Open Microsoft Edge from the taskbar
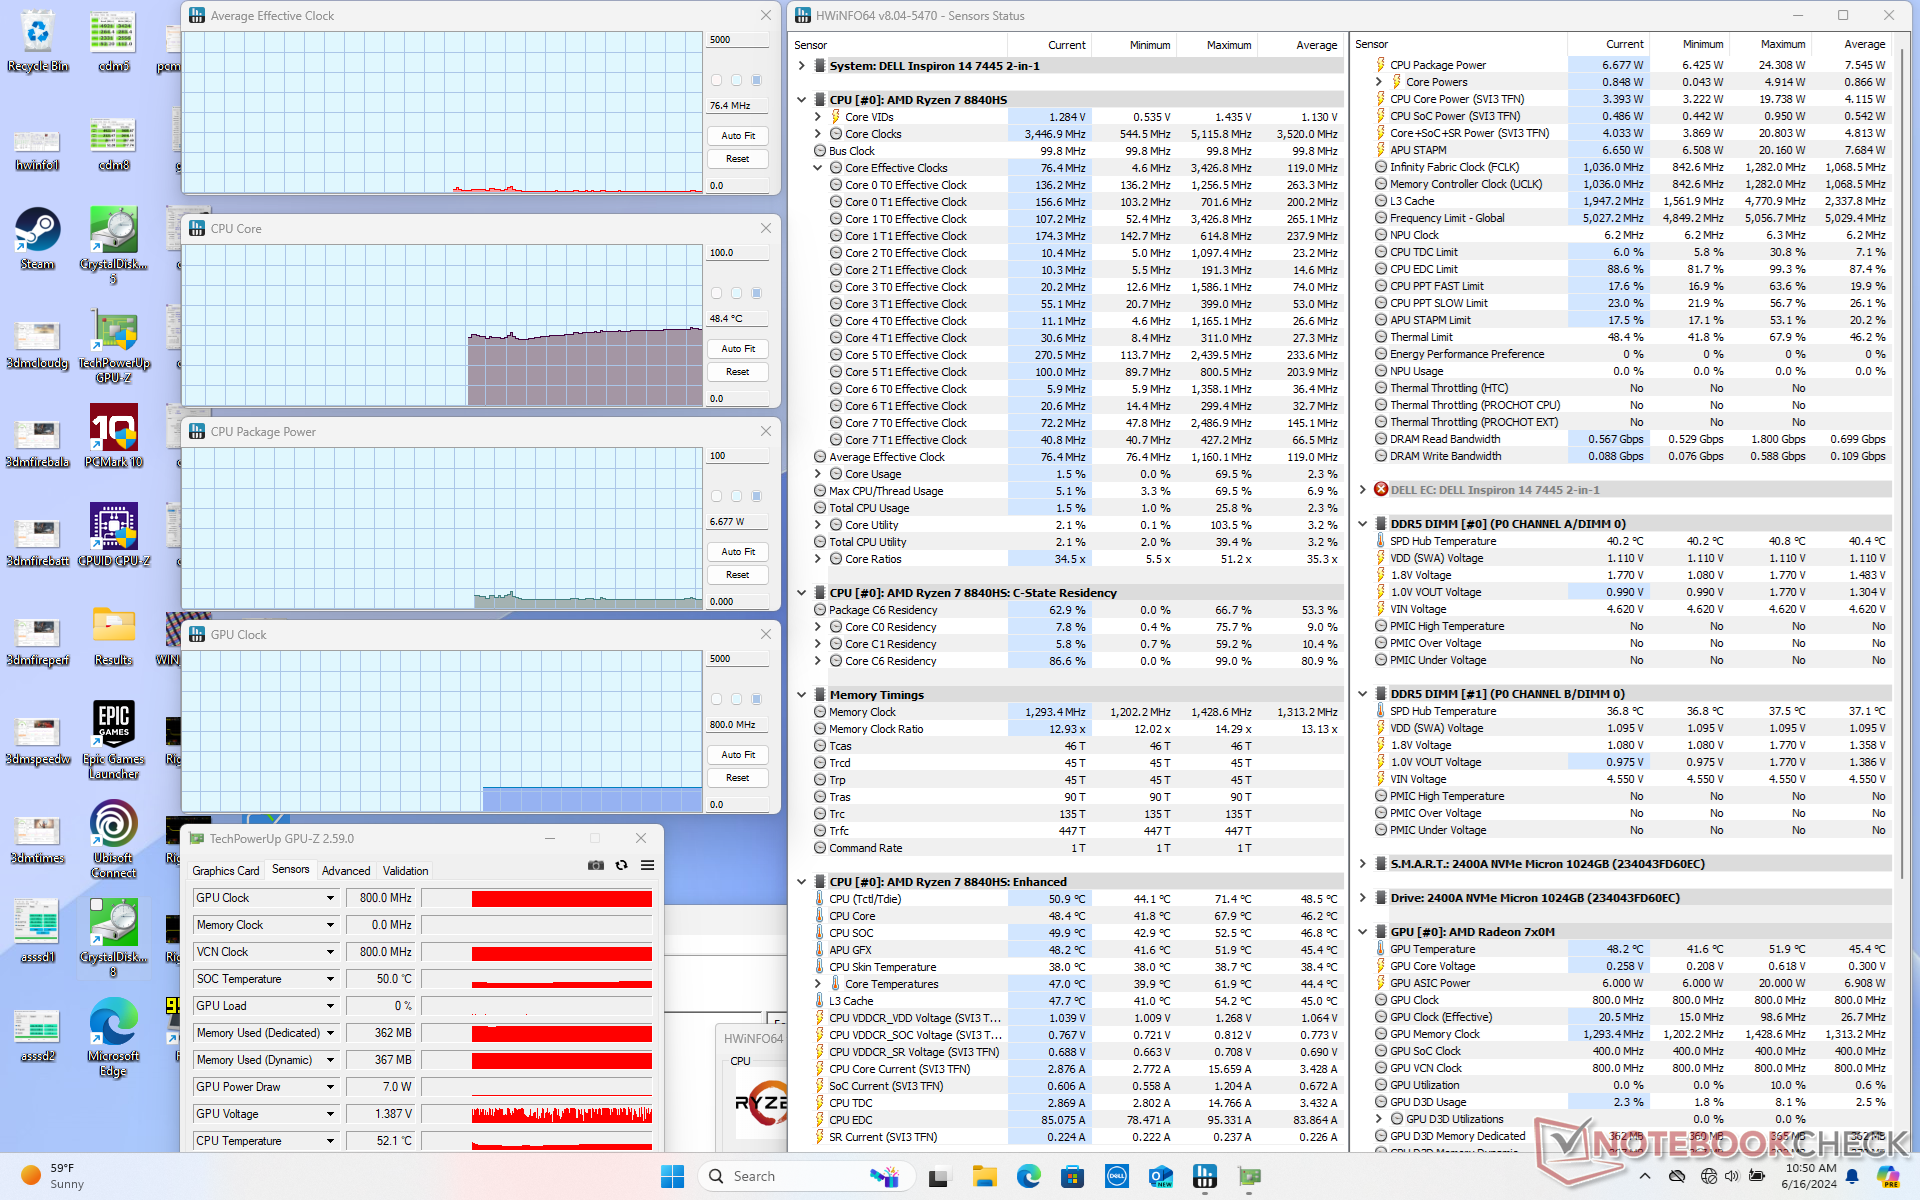 [1029, 1176]
